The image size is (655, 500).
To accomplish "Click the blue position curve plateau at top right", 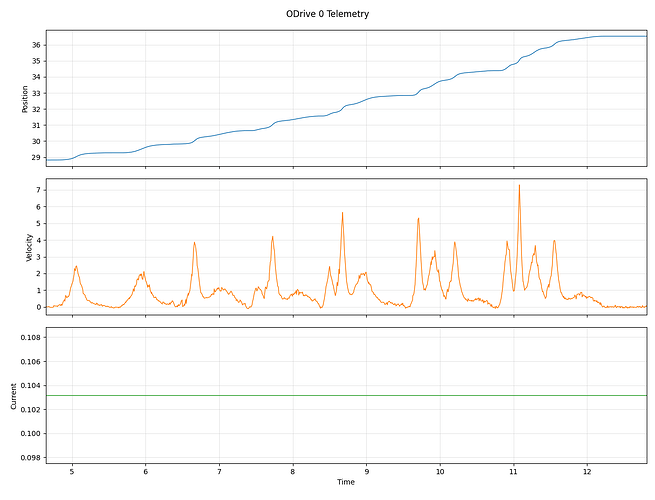I will tap(620, 36).
